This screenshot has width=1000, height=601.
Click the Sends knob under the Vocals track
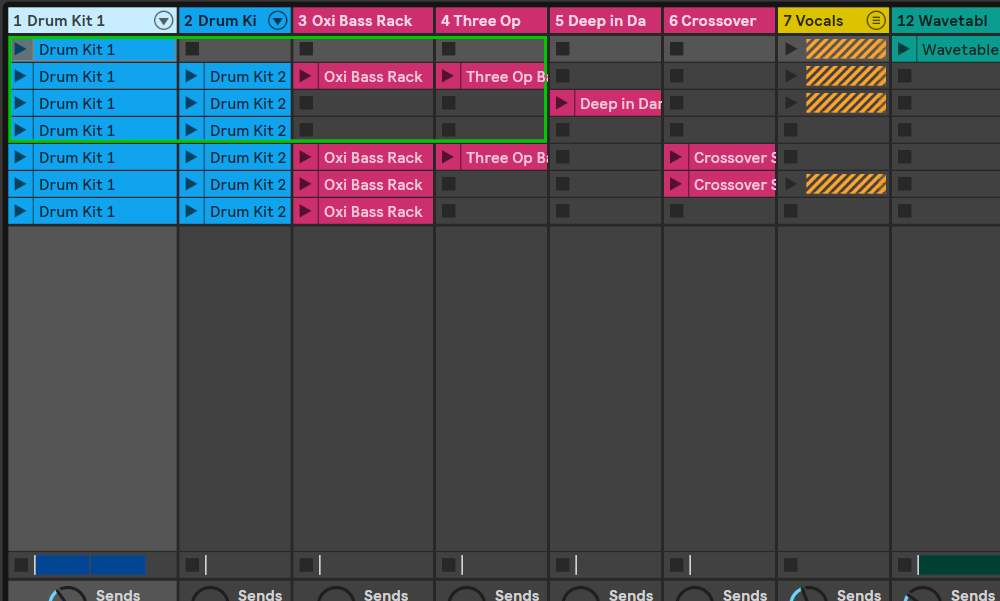[808, 592]
